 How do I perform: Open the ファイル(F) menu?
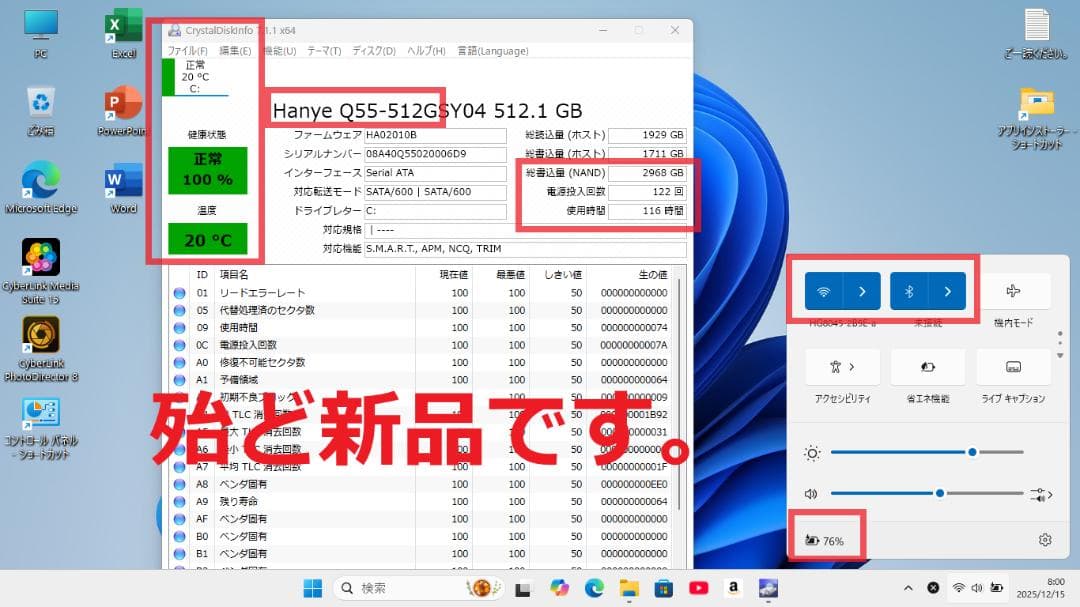click(x=187, y=51)
